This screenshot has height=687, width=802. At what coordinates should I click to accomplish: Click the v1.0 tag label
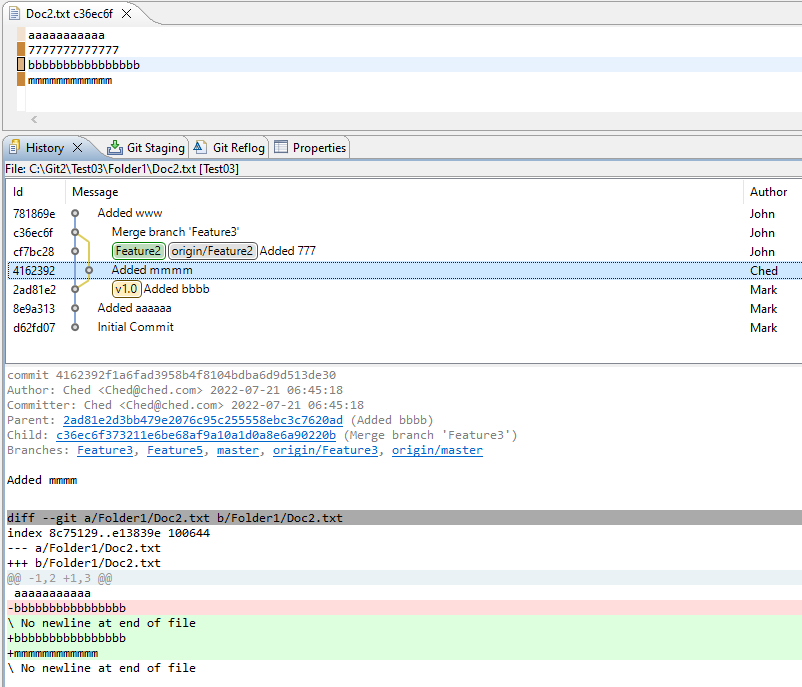click(x=126, y=289)
